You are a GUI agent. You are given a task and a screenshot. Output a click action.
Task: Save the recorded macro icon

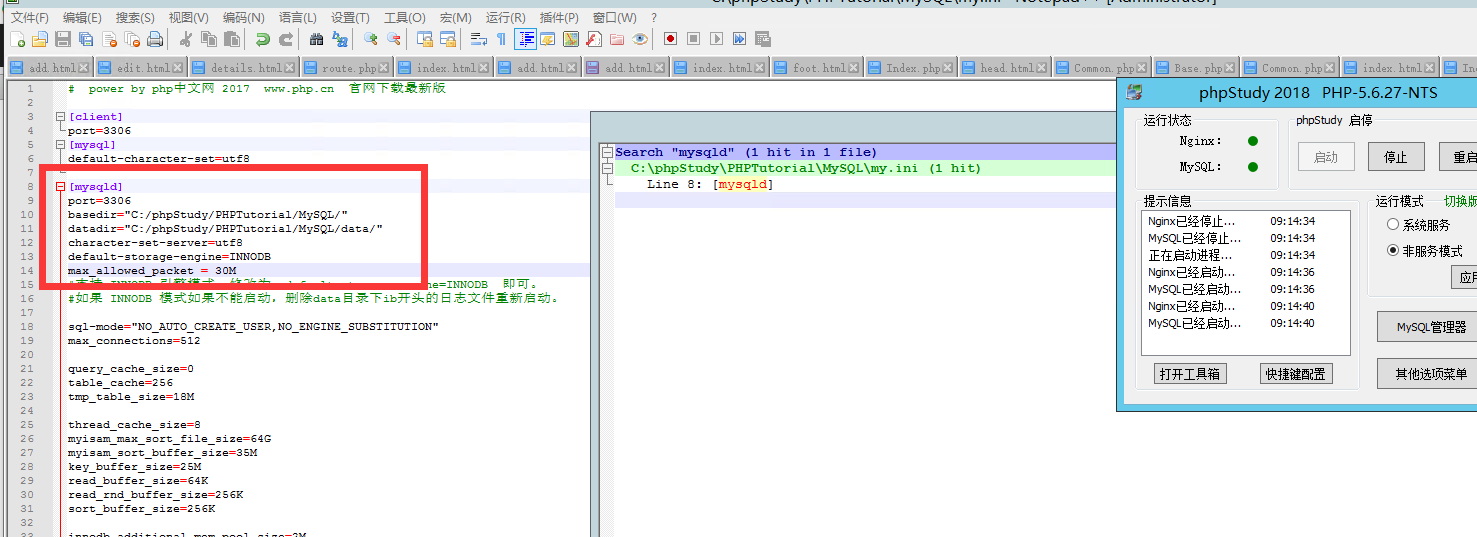[x=762, y=39]
